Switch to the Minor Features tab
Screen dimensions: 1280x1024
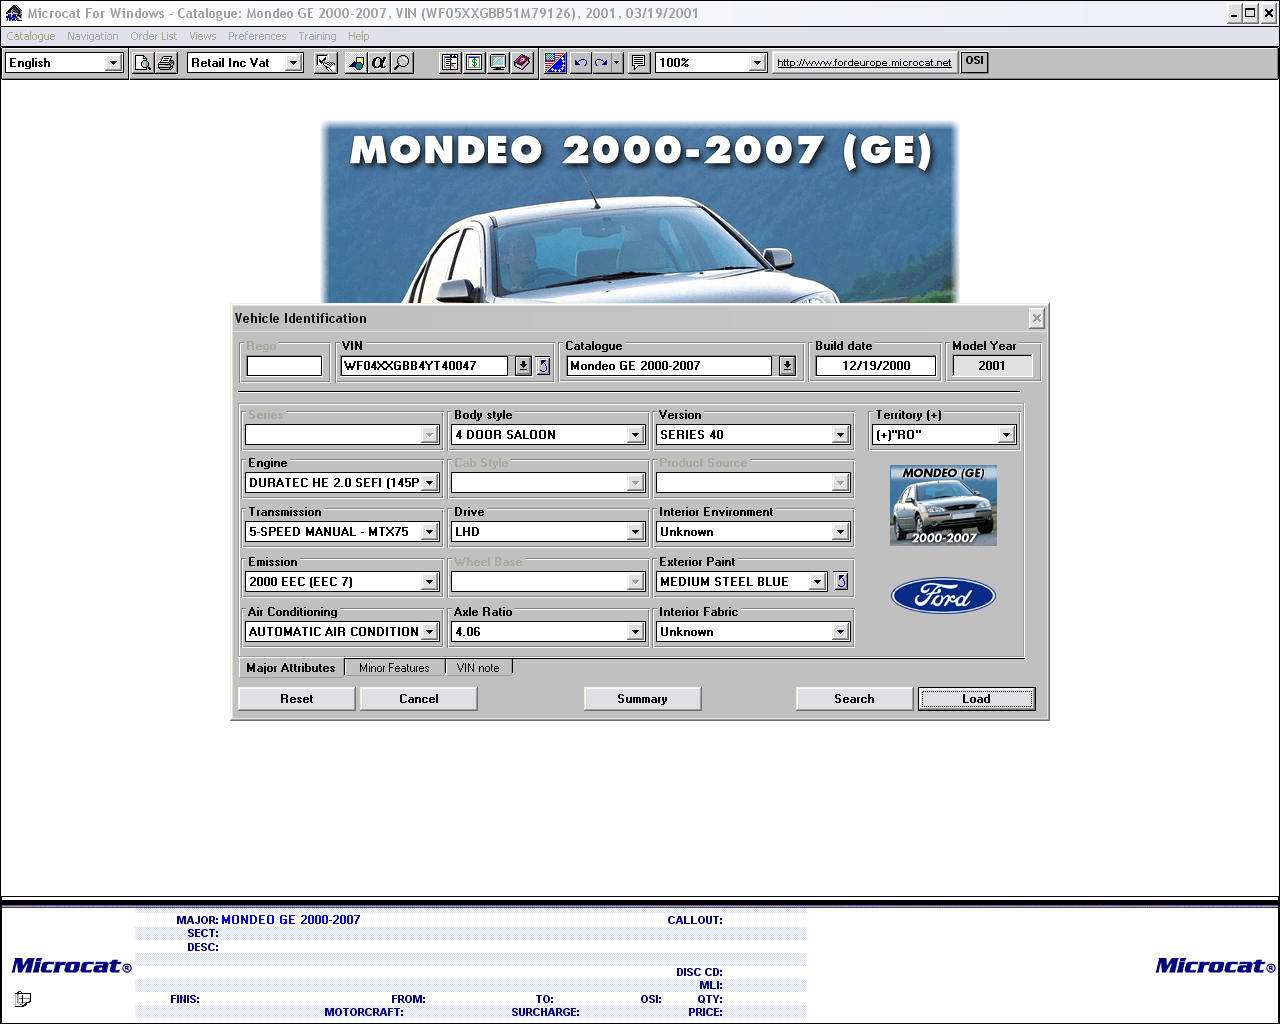point(394,668)
